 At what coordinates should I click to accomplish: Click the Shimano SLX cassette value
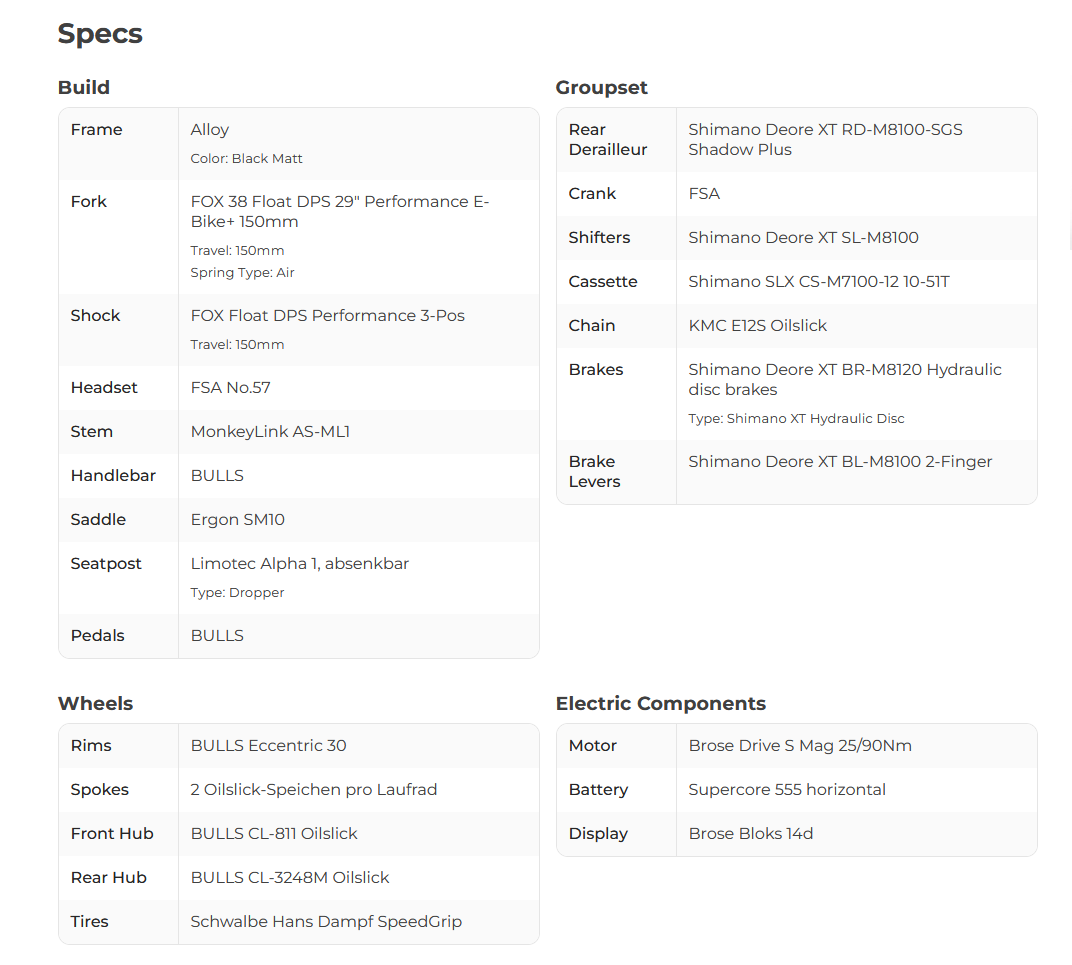[818, 282]
